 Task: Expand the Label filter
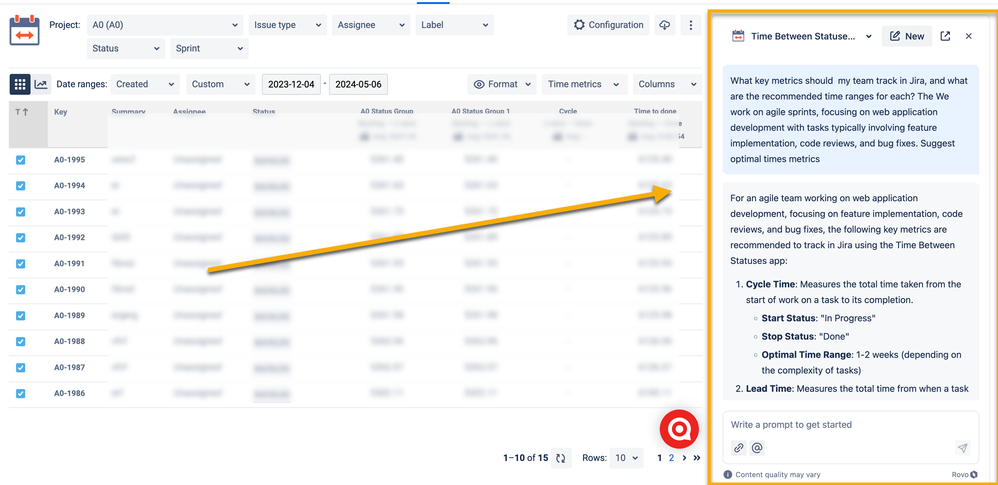click(x=454, y=25)
